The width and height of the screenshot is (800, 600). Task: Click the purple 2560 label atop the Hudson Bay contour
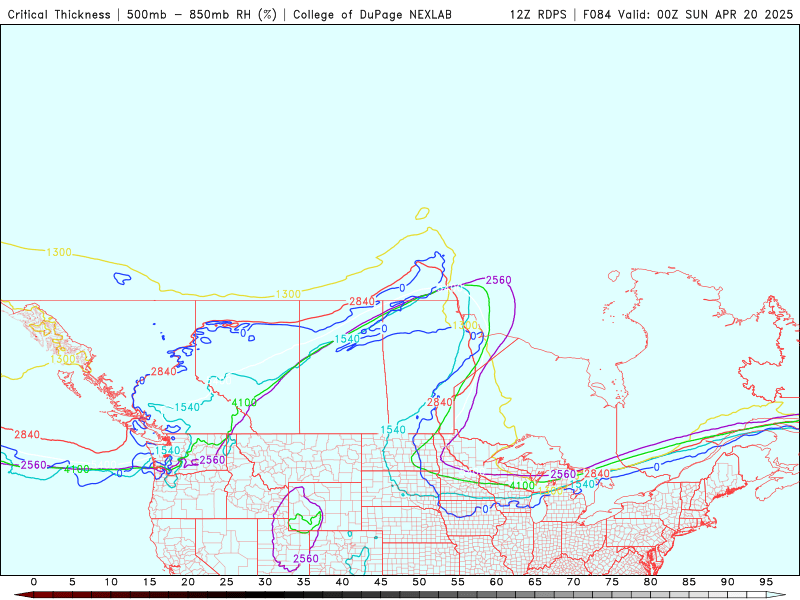(x=498, y=280)
